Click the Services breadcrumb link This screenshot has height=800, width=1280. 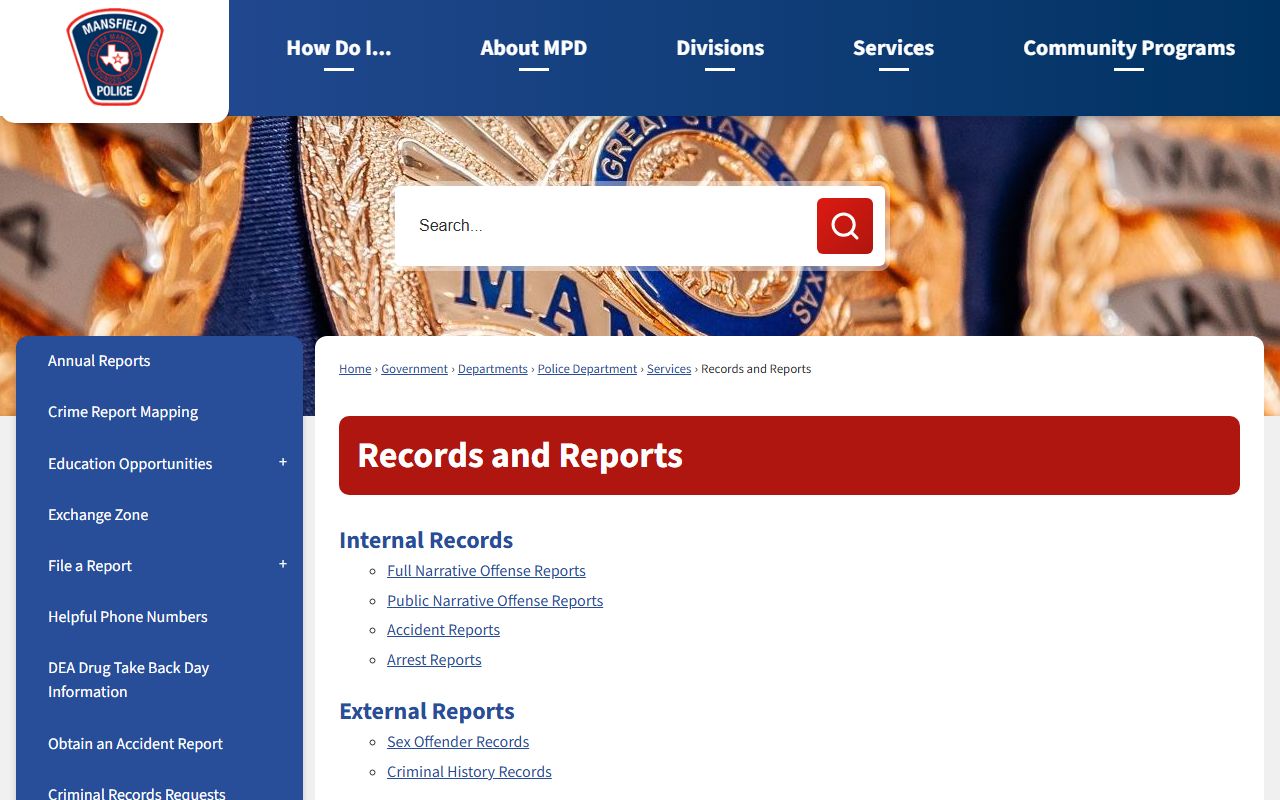pos(669,369)
